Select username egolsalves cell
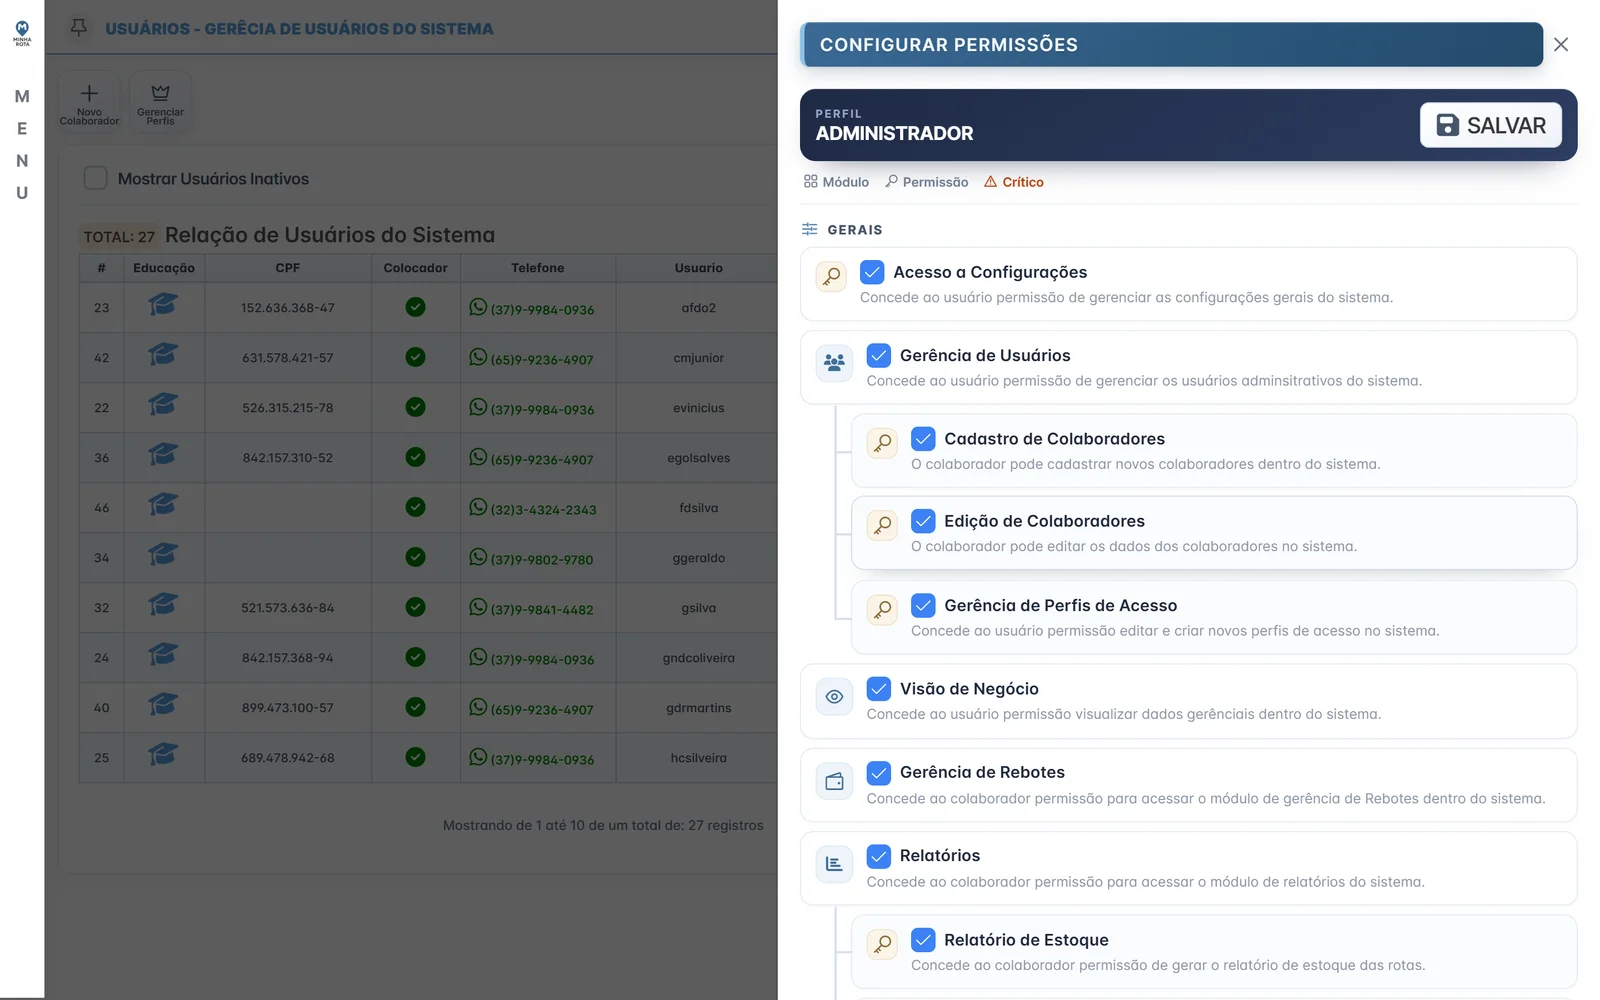The height and width of the screenshot is (1000, 1600). pos(698,458)
